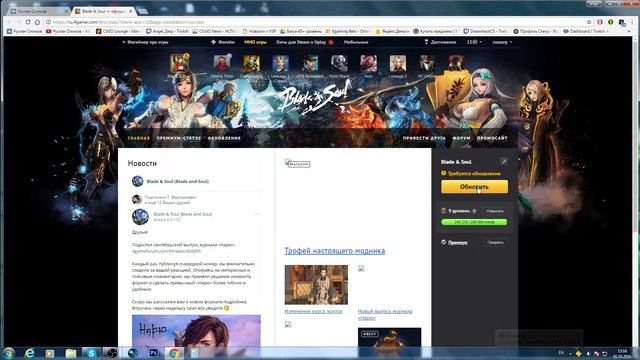640x360 pixels.
Task: Open the CSGO Lounge bookmark
Action: 118,31
